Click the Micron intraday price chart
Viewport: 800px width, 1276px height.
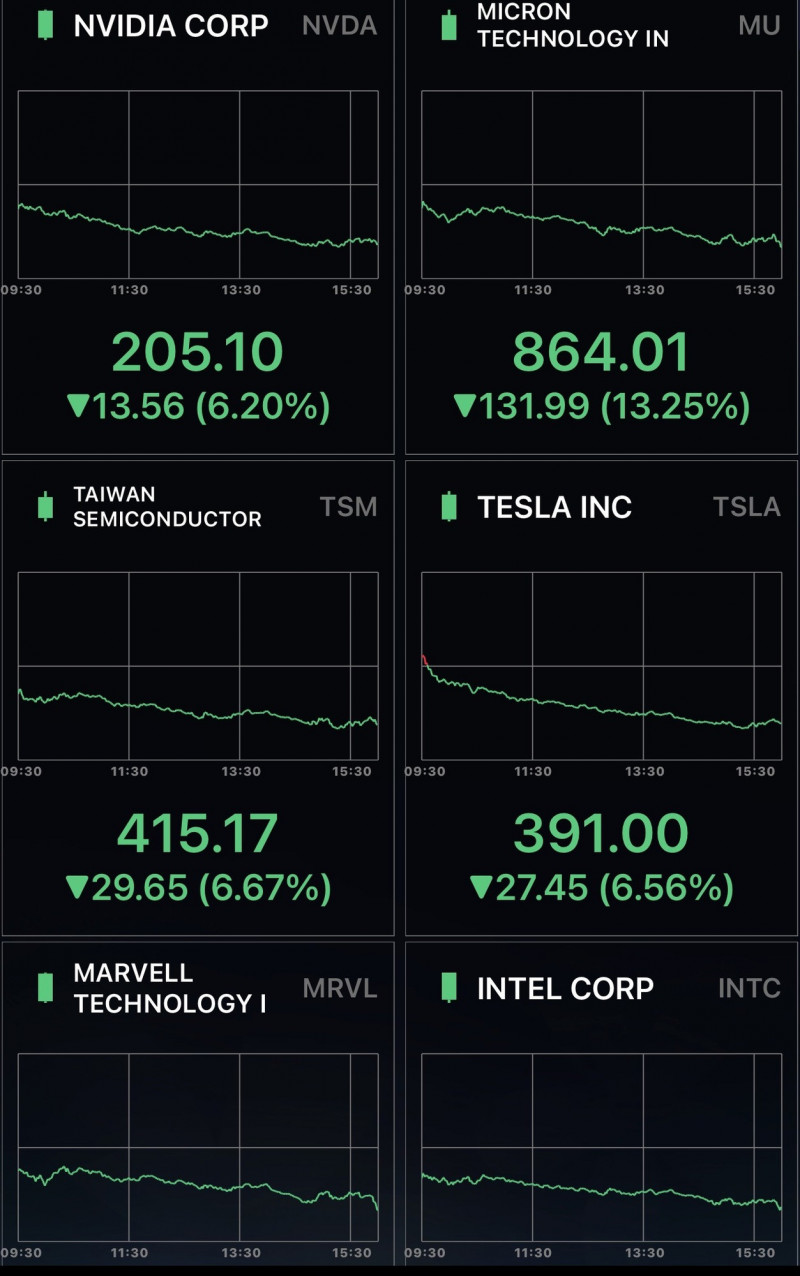click(602, 185)
